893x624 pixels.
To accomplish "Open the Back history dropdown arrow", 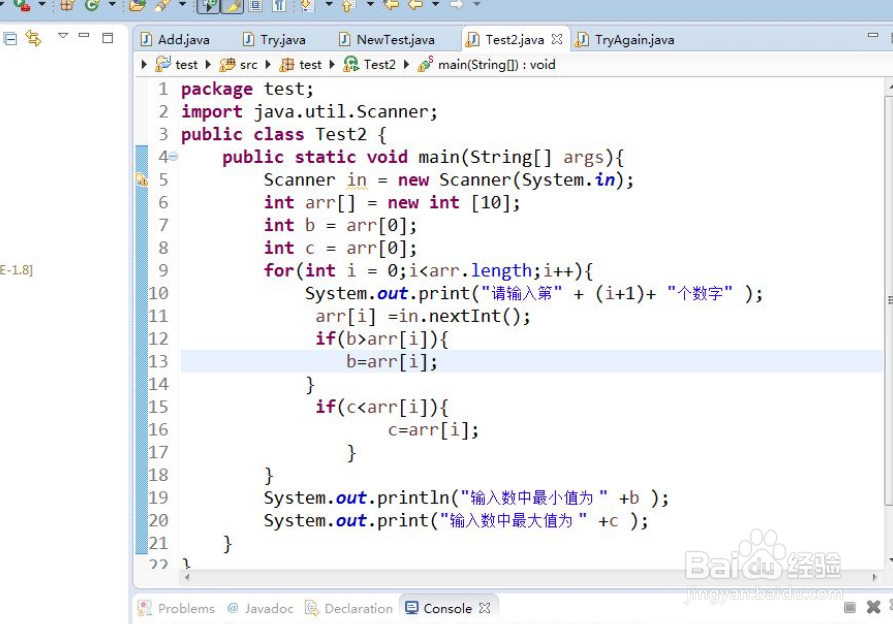I will (435, 5).
